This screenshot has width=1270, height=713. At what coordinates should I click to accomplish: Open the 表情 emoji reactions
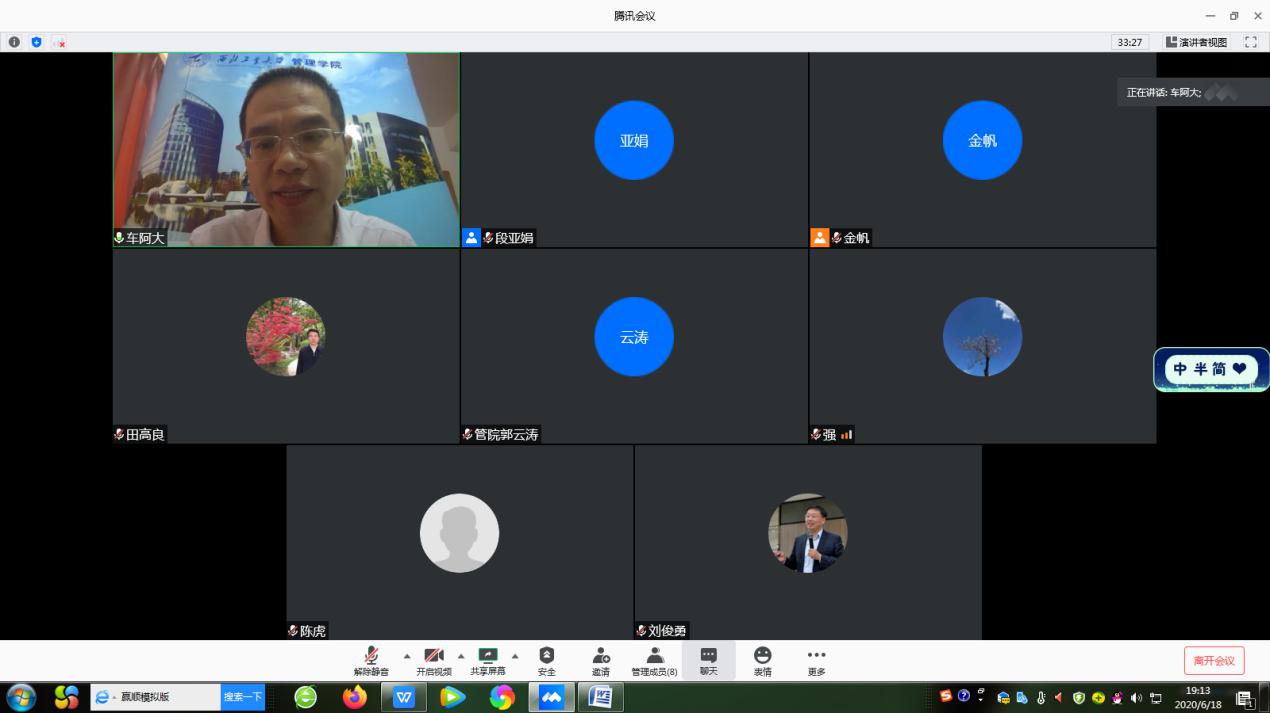click(x=762, y=661)
